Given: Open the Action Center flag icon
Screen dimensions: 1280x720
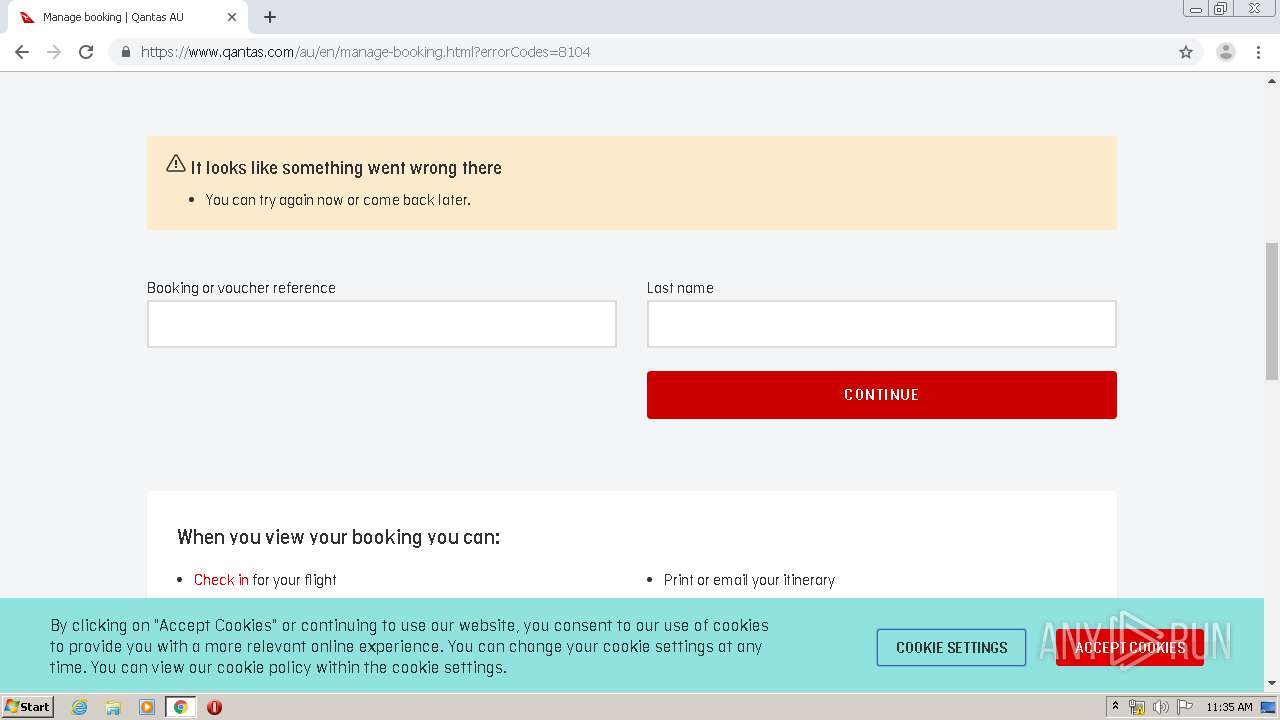Looking at the screenshot, I should tap(1185, 707).
